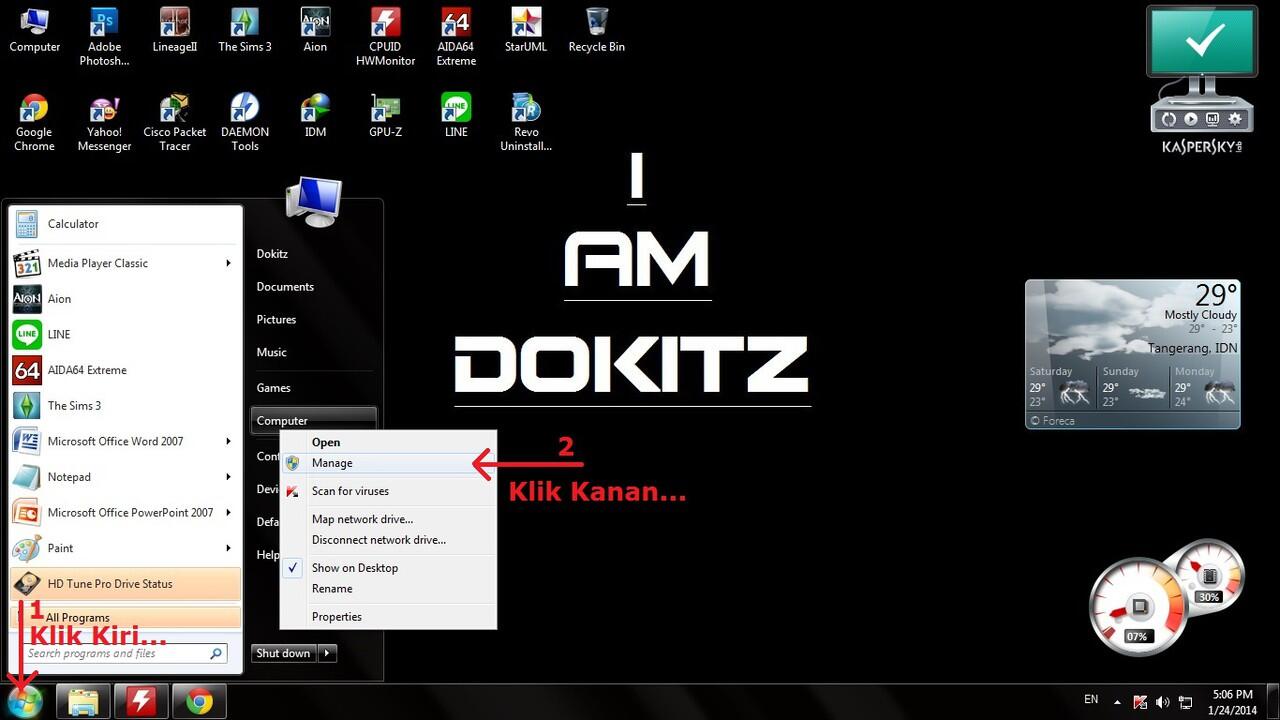Expand Media Player Classic submenu arrow
The height and width of the screenshot is (720, 1280).
(x=228, y=263)
